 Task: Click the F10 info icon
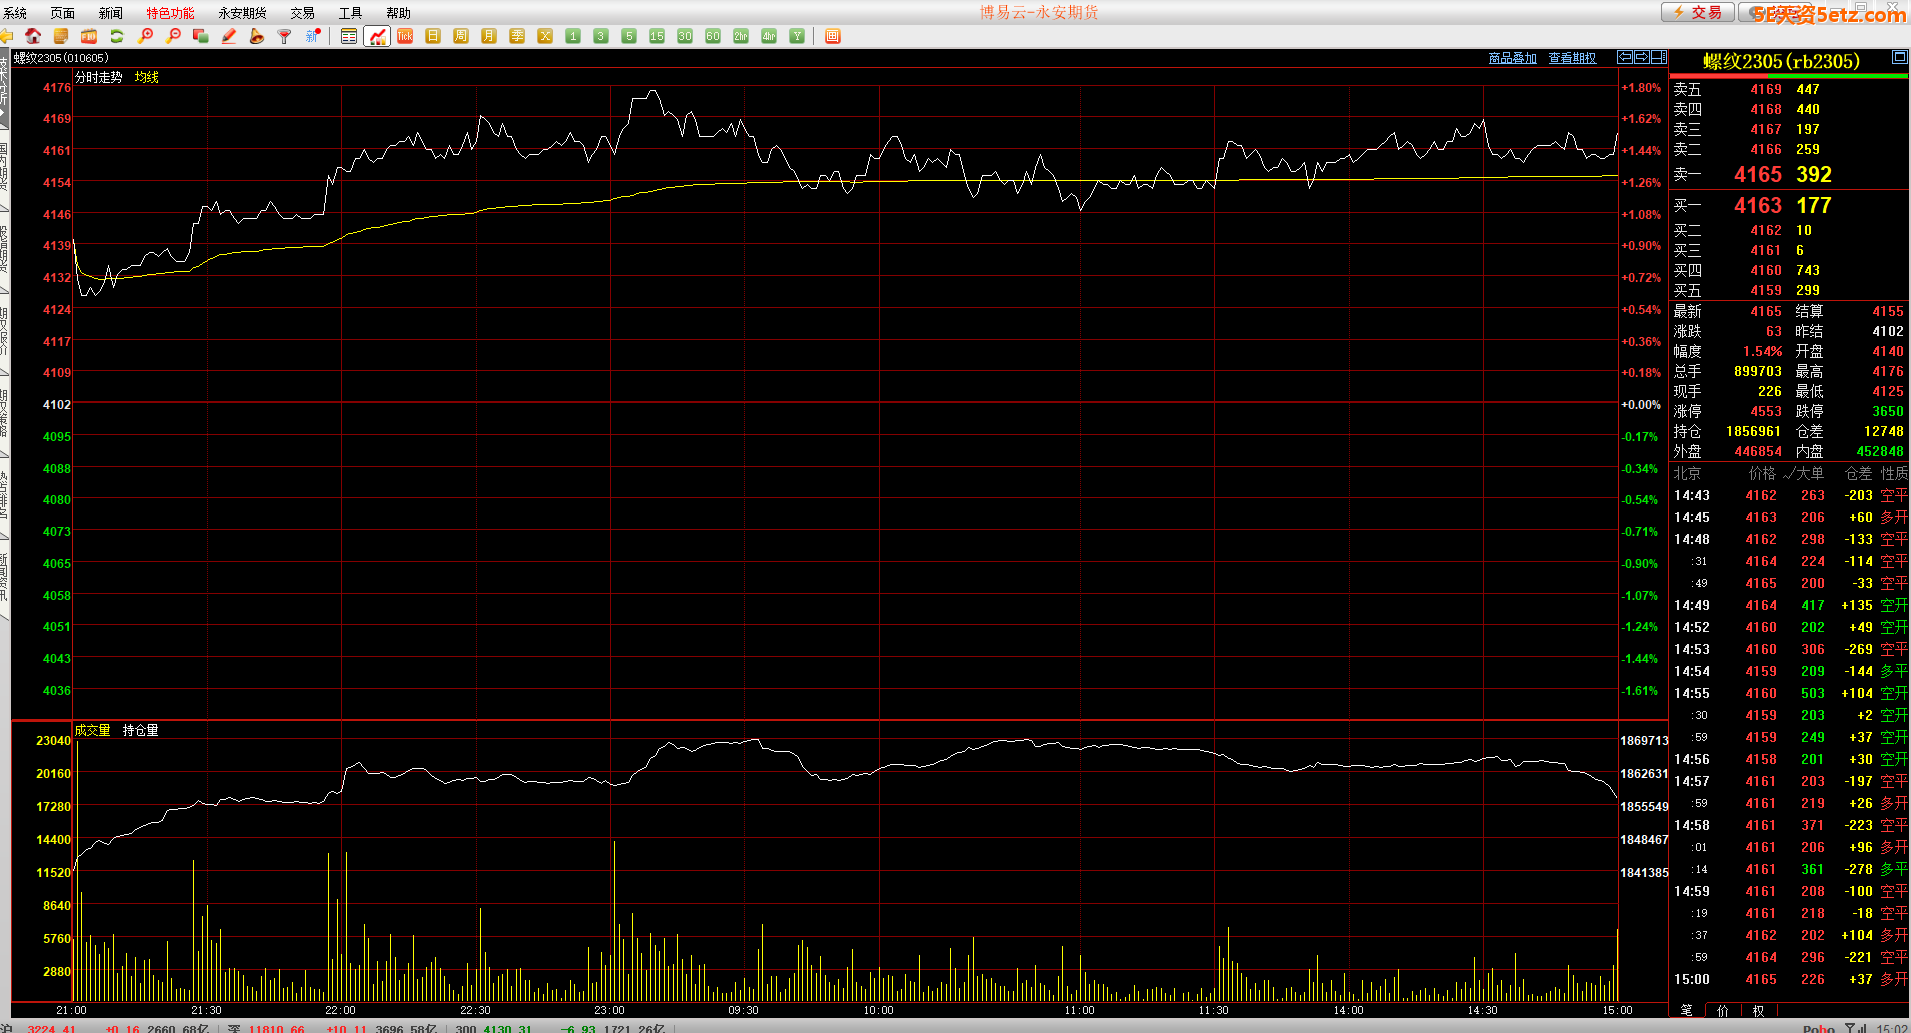click(x=89, y=36)
